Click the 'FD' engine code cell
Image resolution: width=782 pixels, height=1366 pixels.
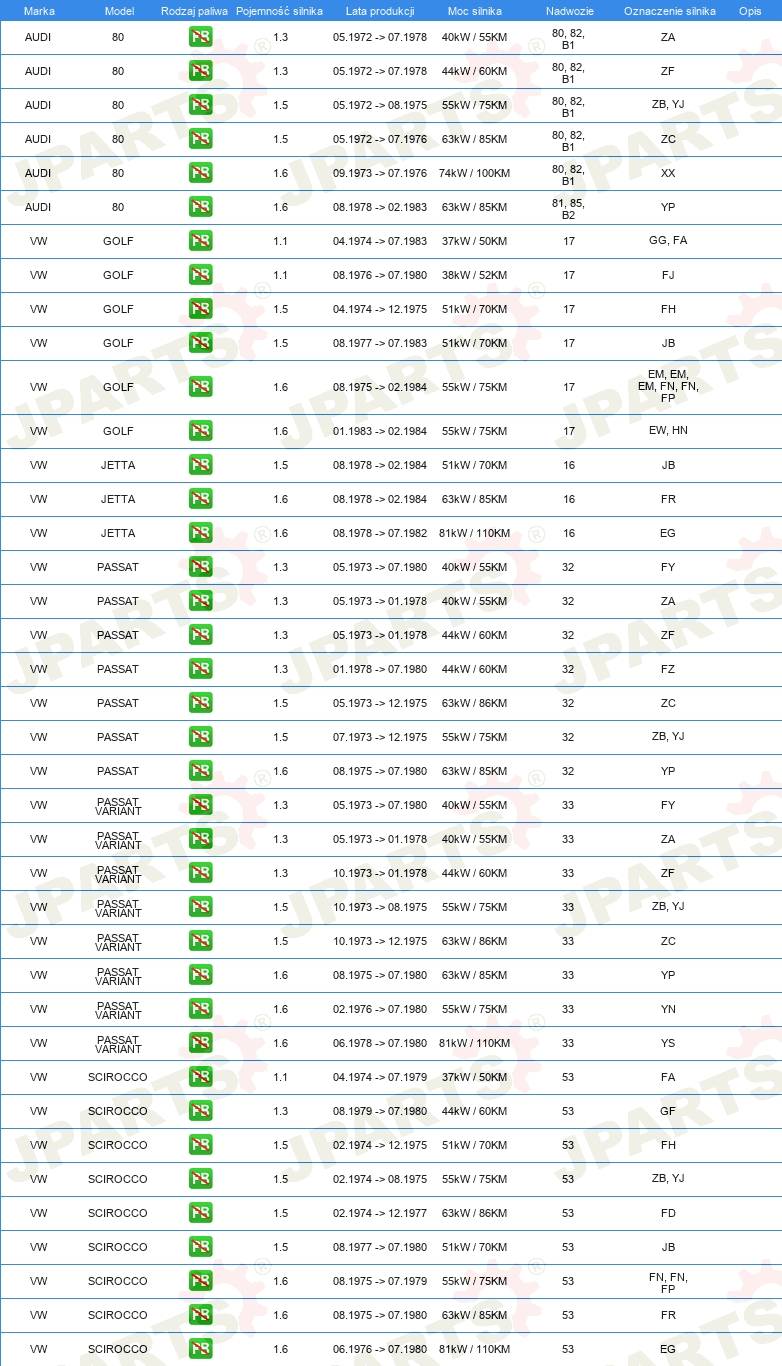pos(668,1213)
